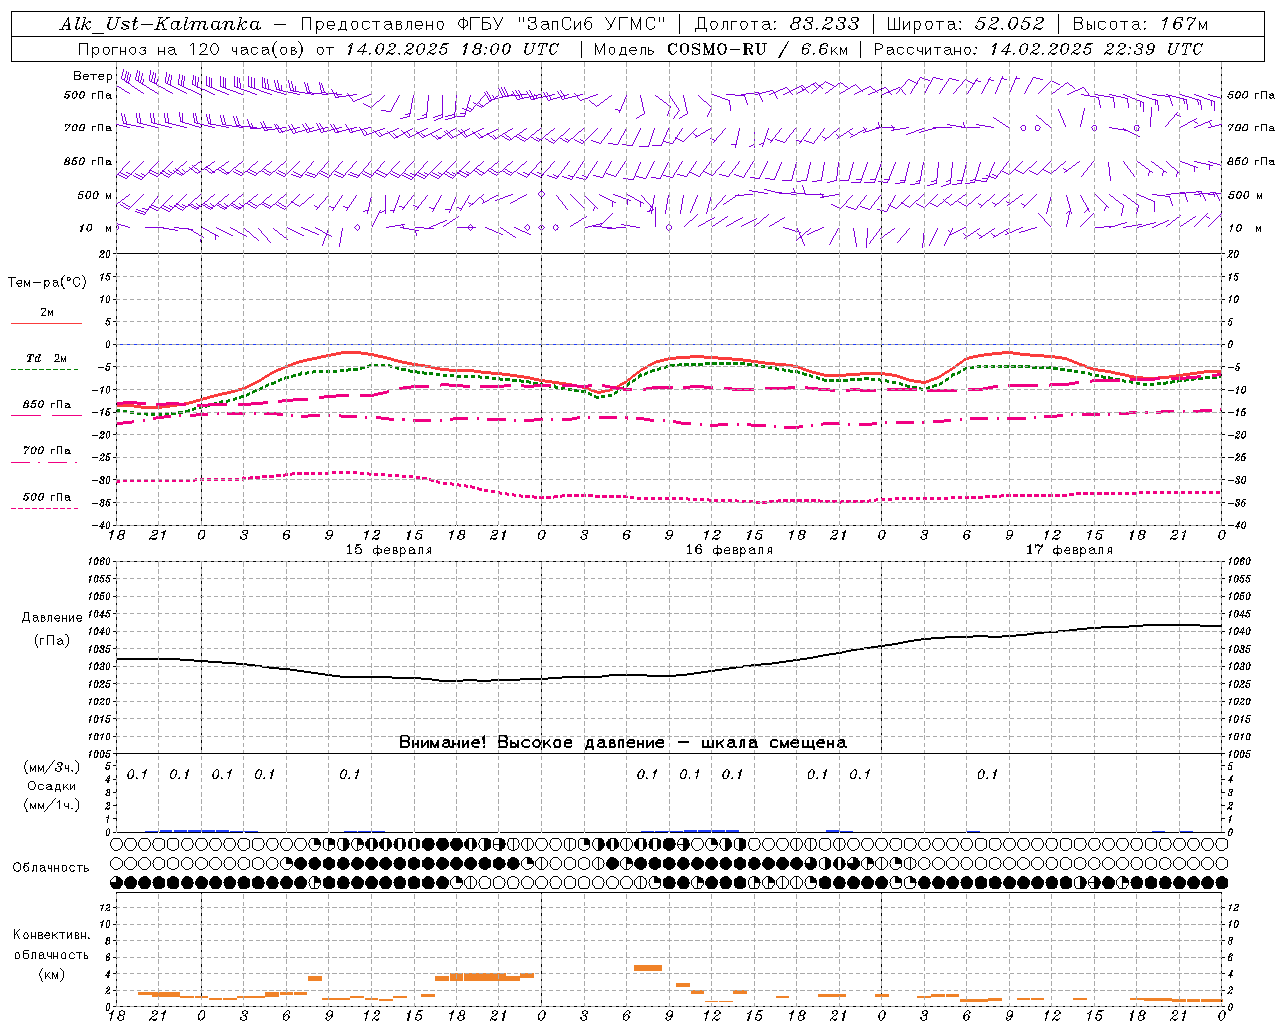
Task: Click the '(мм/1ч.)' precipitation unit label
Action: pyautogui.click(x=52, y=805)
